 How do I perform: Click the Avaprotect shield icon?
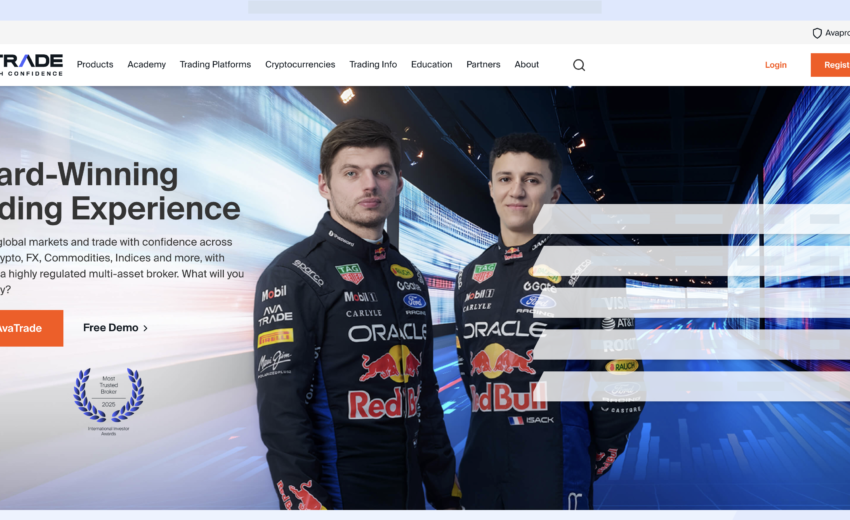817,34
